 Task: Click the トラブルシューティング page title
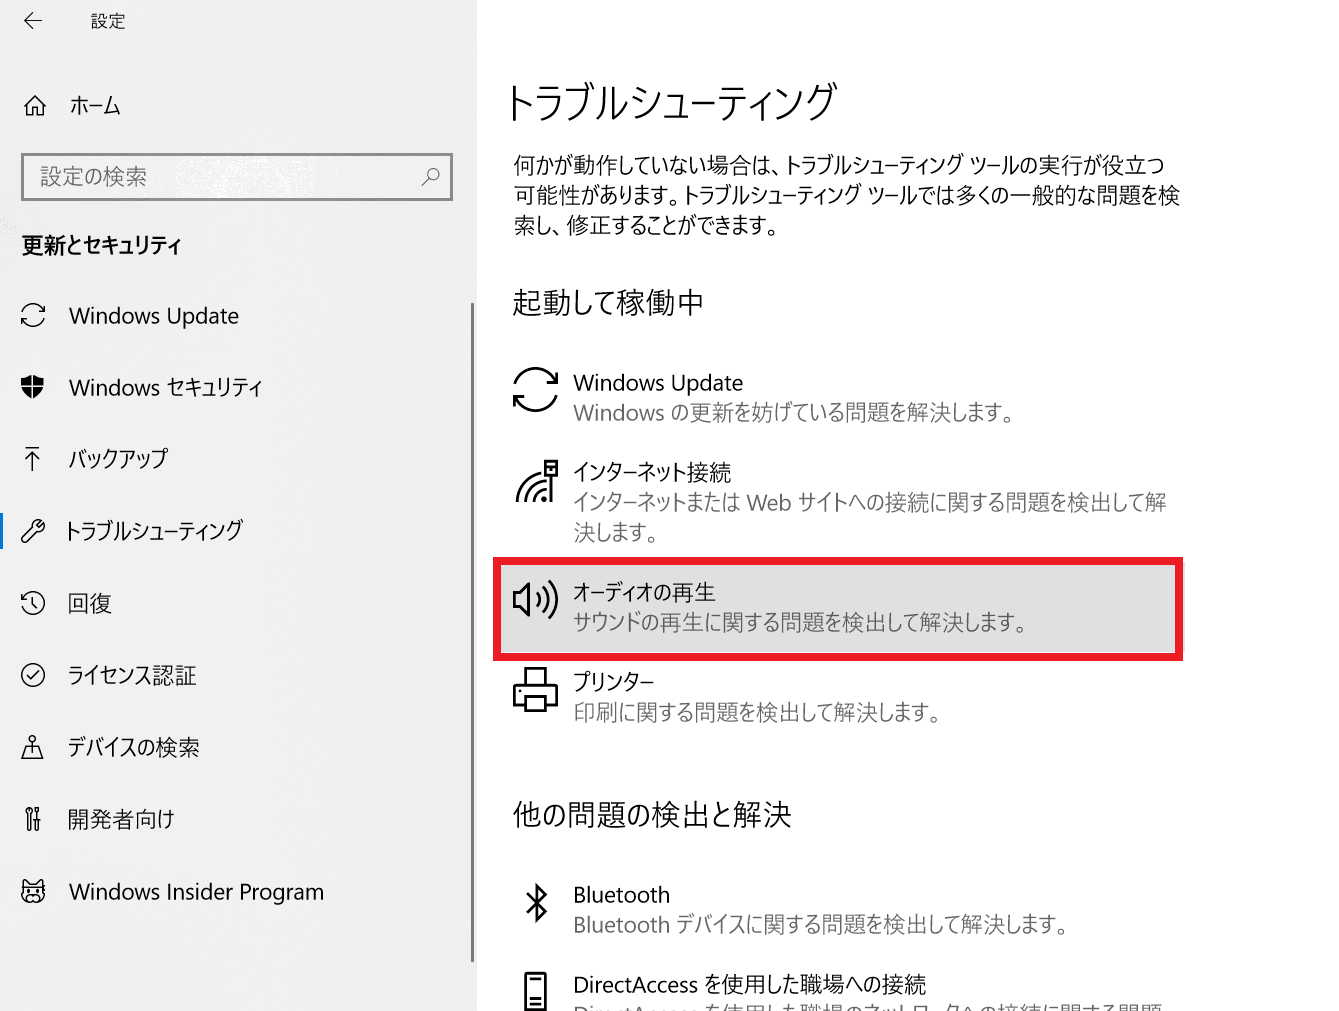point(672,102)
